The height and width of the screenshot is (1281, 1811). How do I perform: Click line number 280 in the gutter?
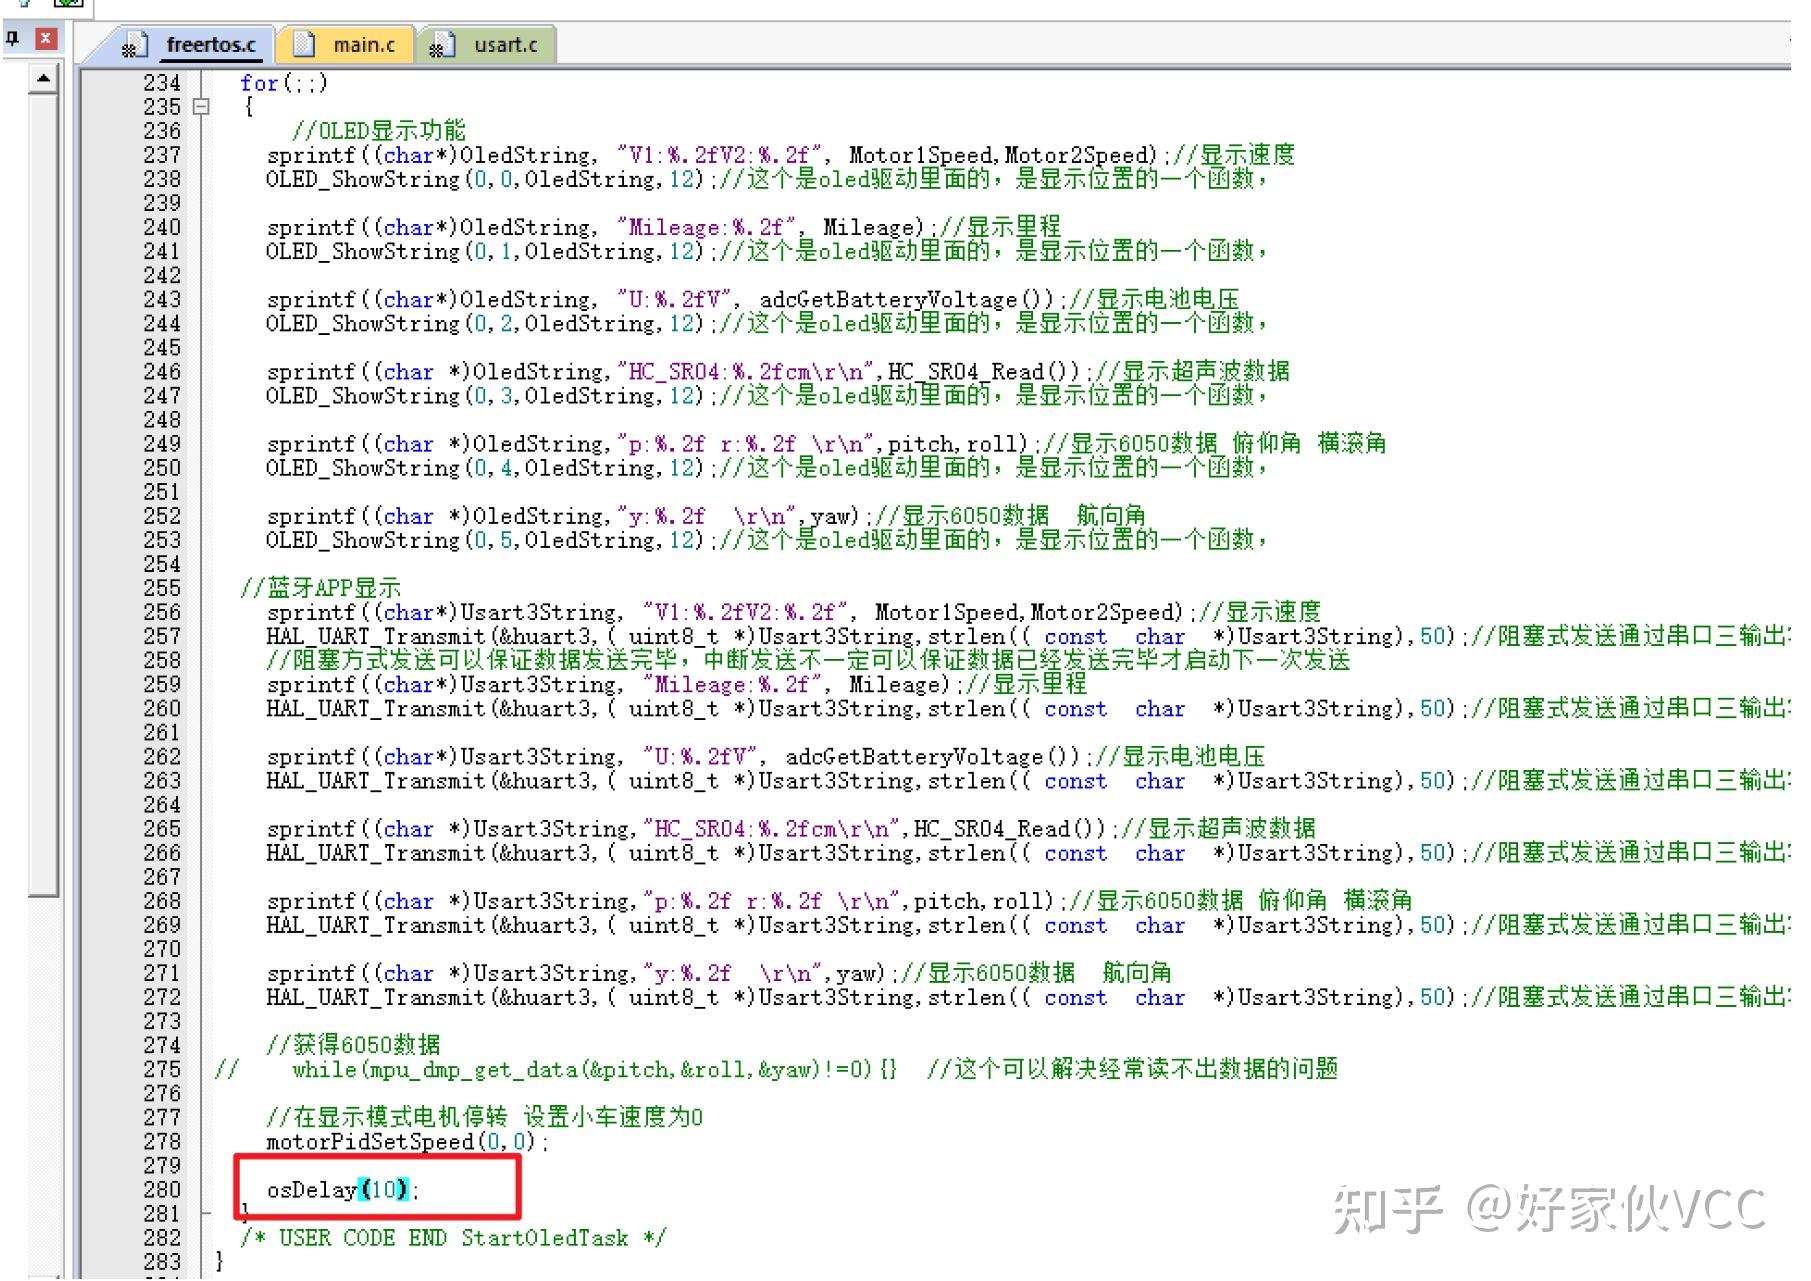pos(162,1190)
